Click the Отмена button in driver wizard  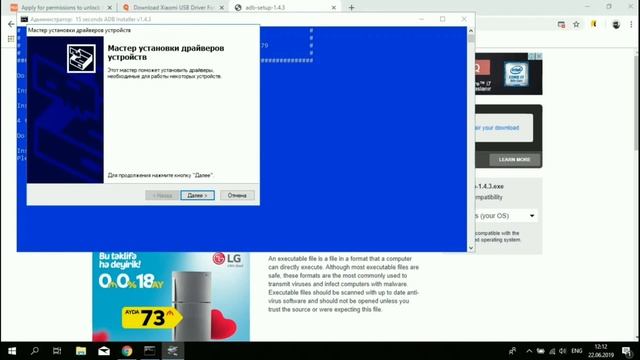tap(237, 196)
